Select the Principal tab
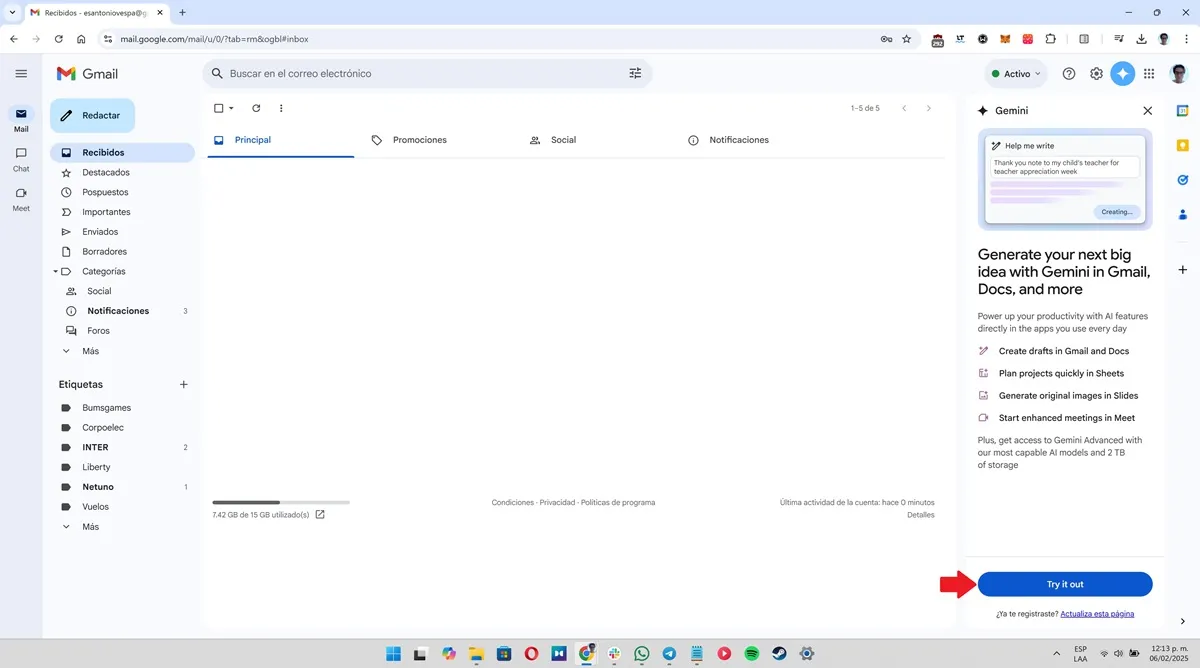The image size is (1200, 668). coord(281,140)
